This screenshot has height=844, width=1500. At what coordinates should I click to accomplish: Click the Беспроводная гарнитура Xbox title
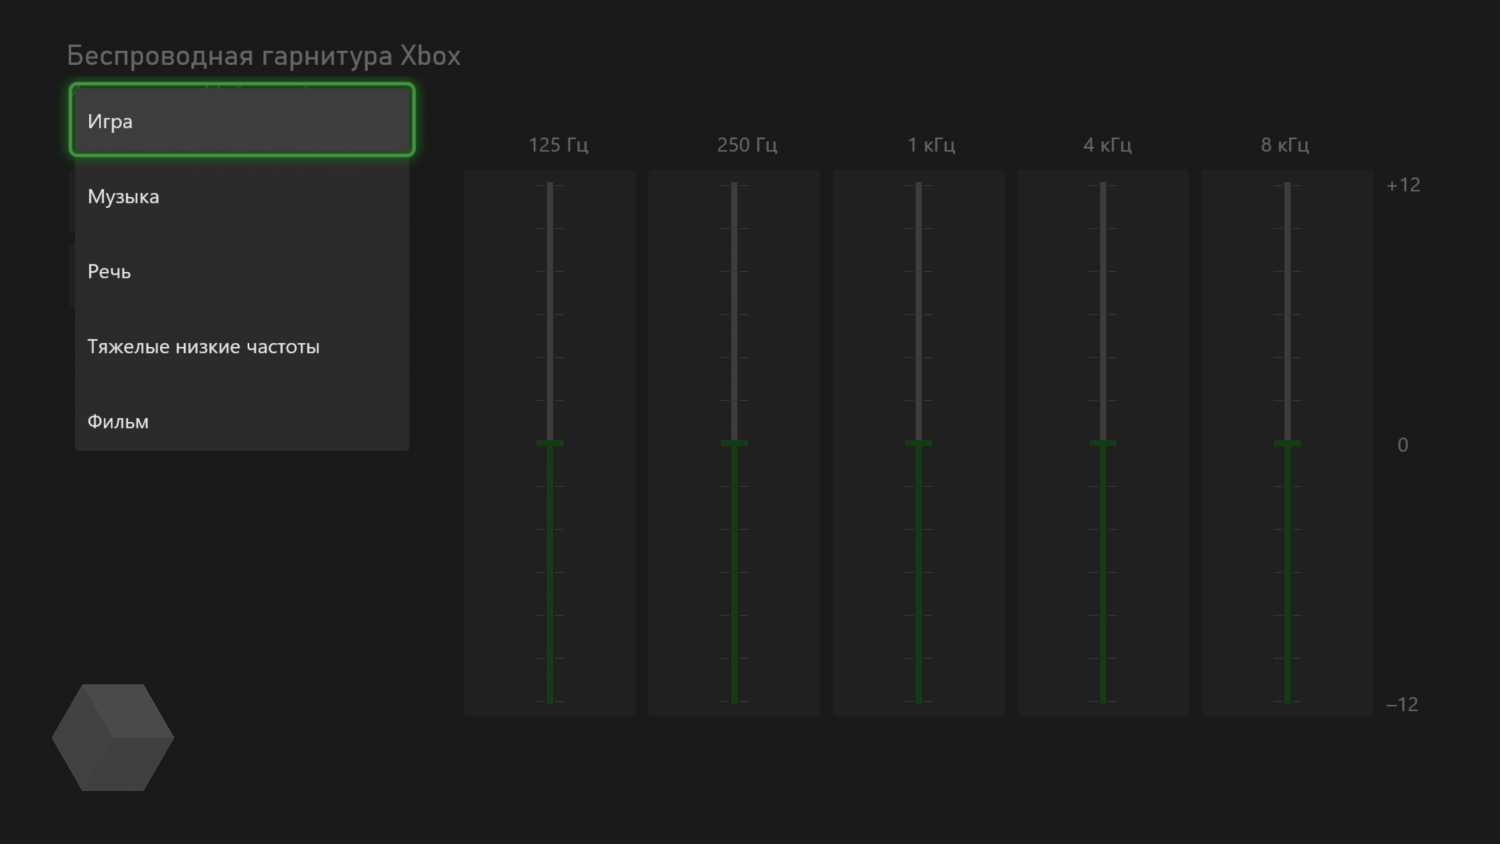[264, 56]
